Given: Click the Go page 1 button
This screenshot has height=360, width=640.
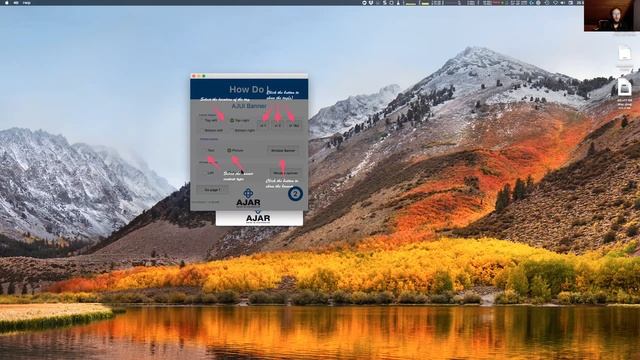Looking at the screenshot, I should click(212, 189).
